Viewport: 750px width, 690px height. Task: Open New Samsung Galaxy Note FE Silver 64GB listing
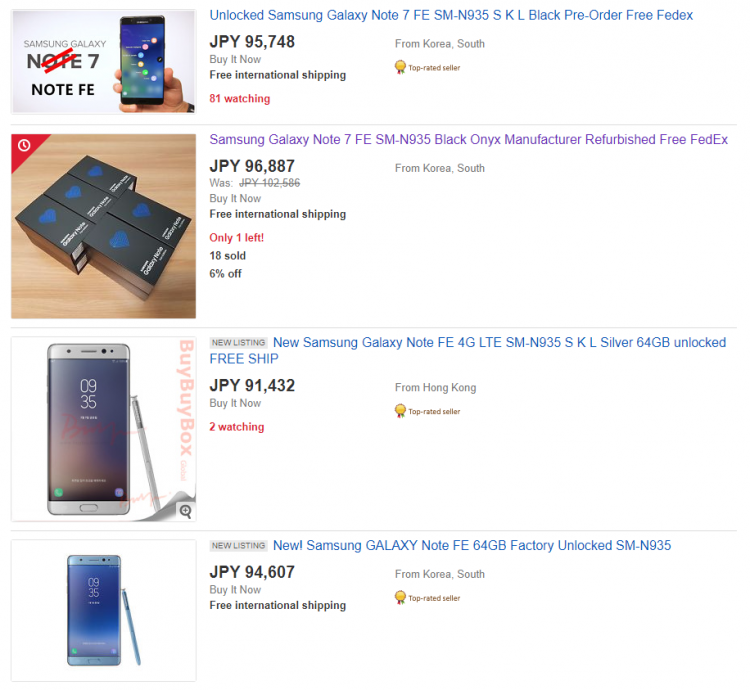468,350
